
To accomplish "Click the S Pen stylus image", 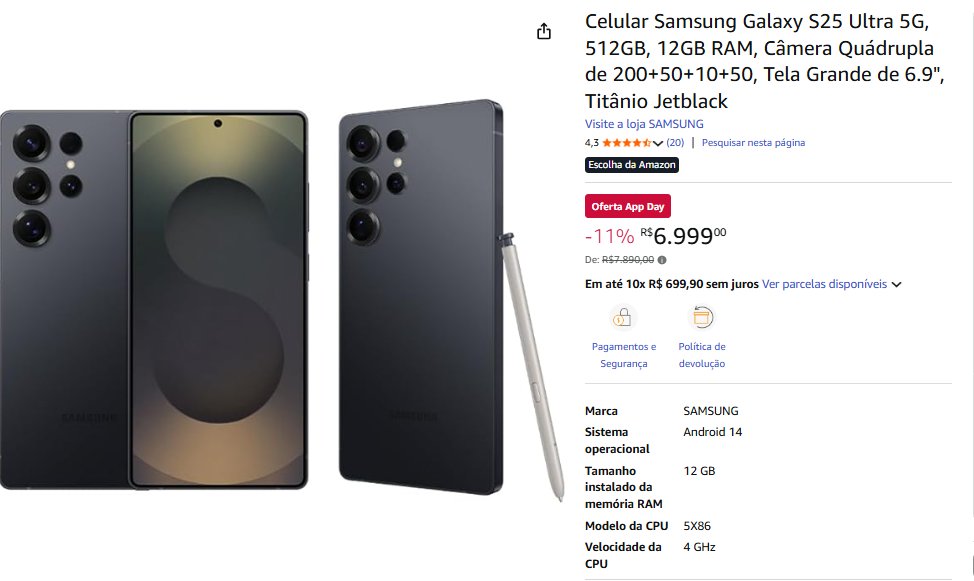I will (532, 367).
